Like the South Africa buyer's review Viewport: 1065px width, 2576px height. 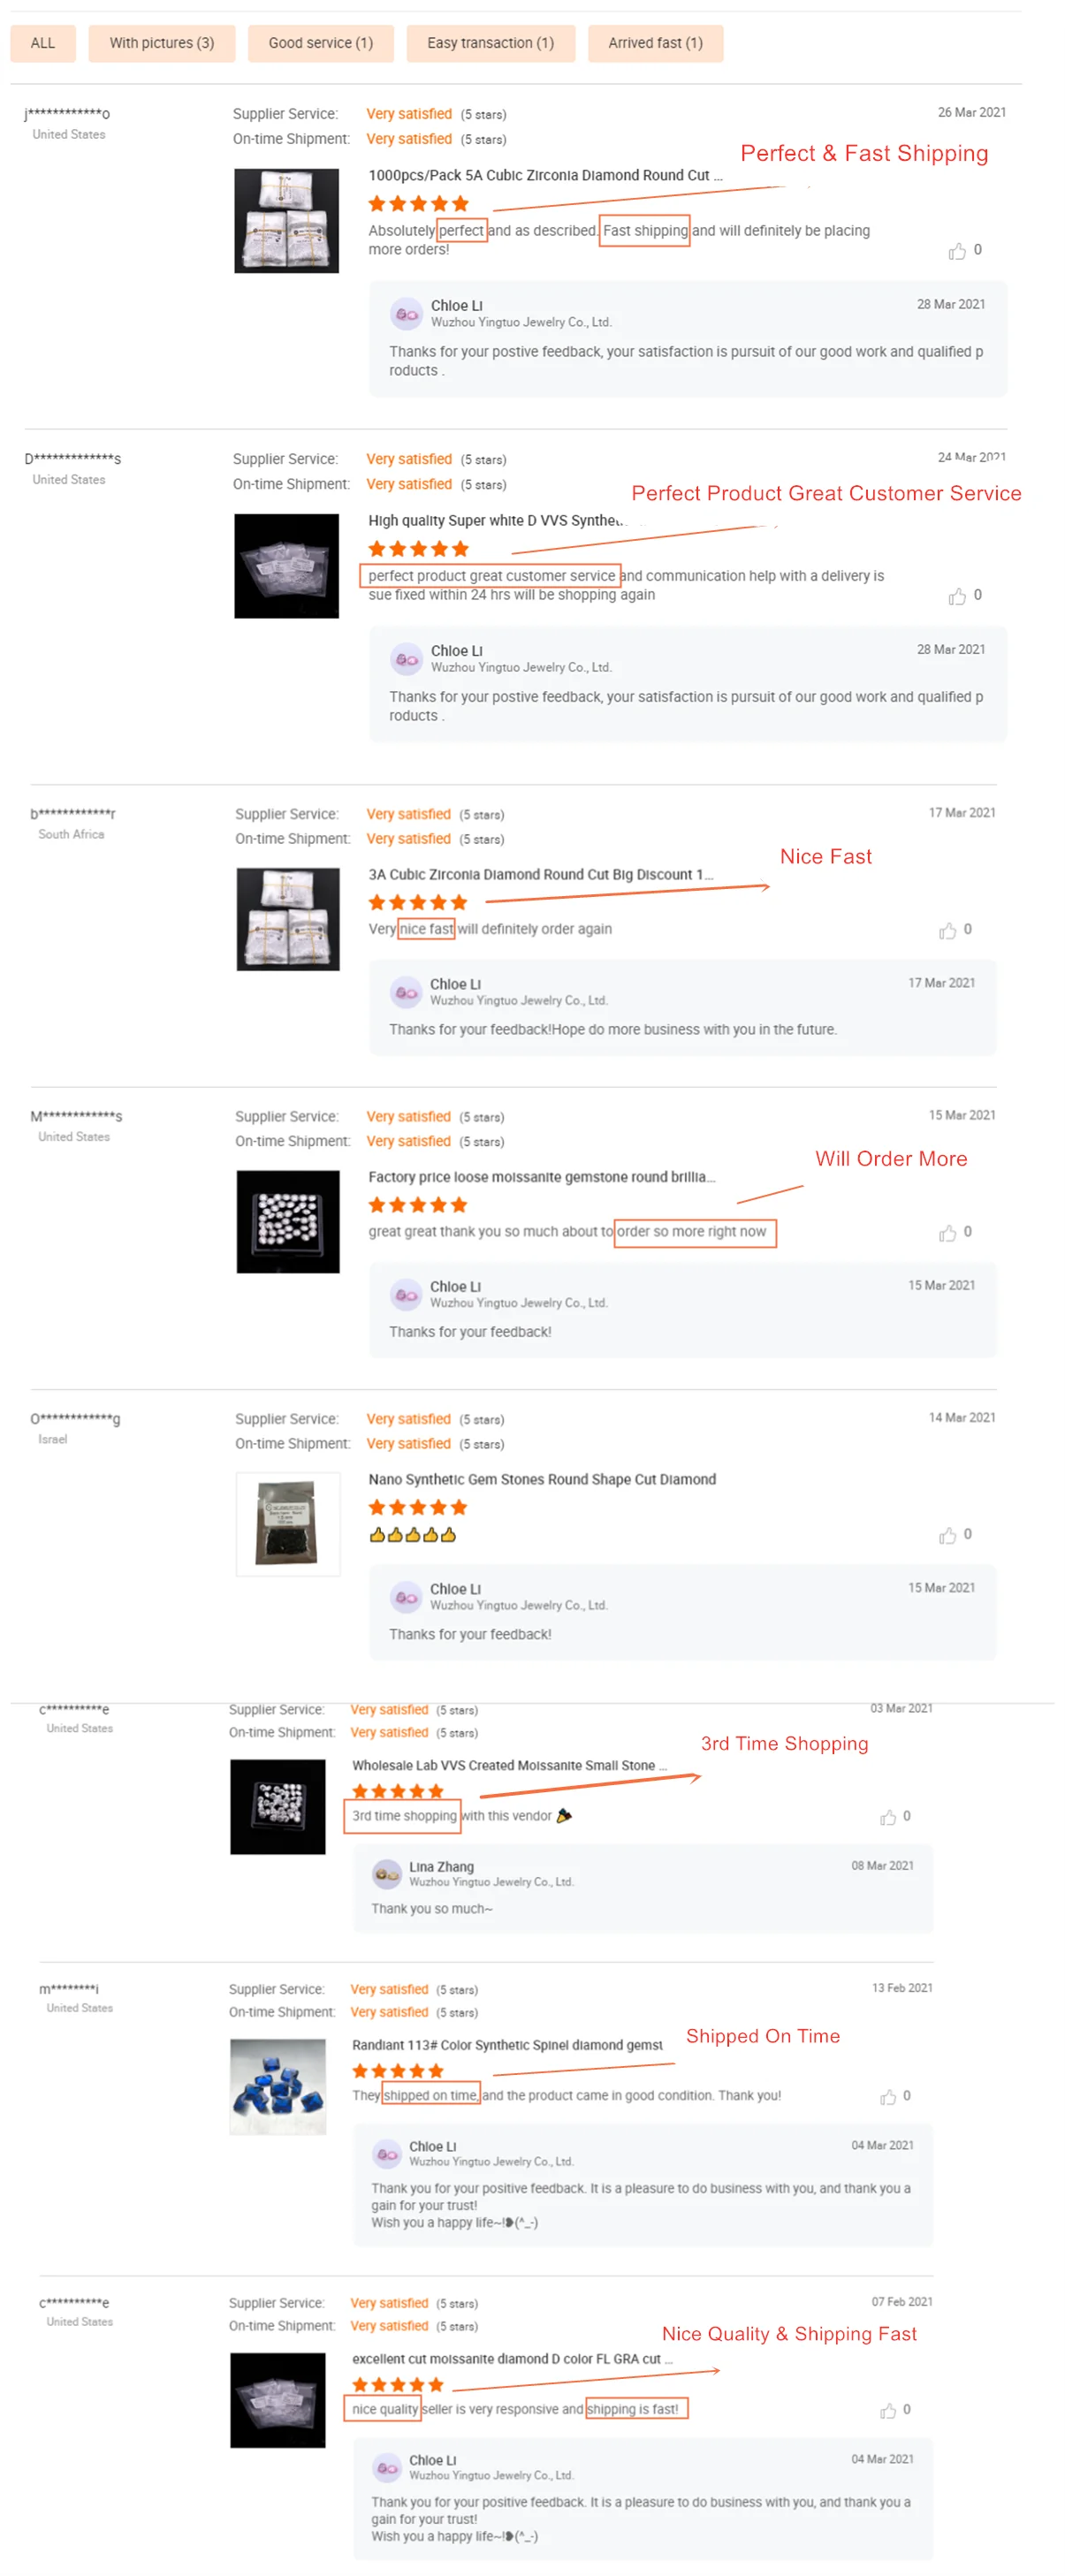click(946, 931)
